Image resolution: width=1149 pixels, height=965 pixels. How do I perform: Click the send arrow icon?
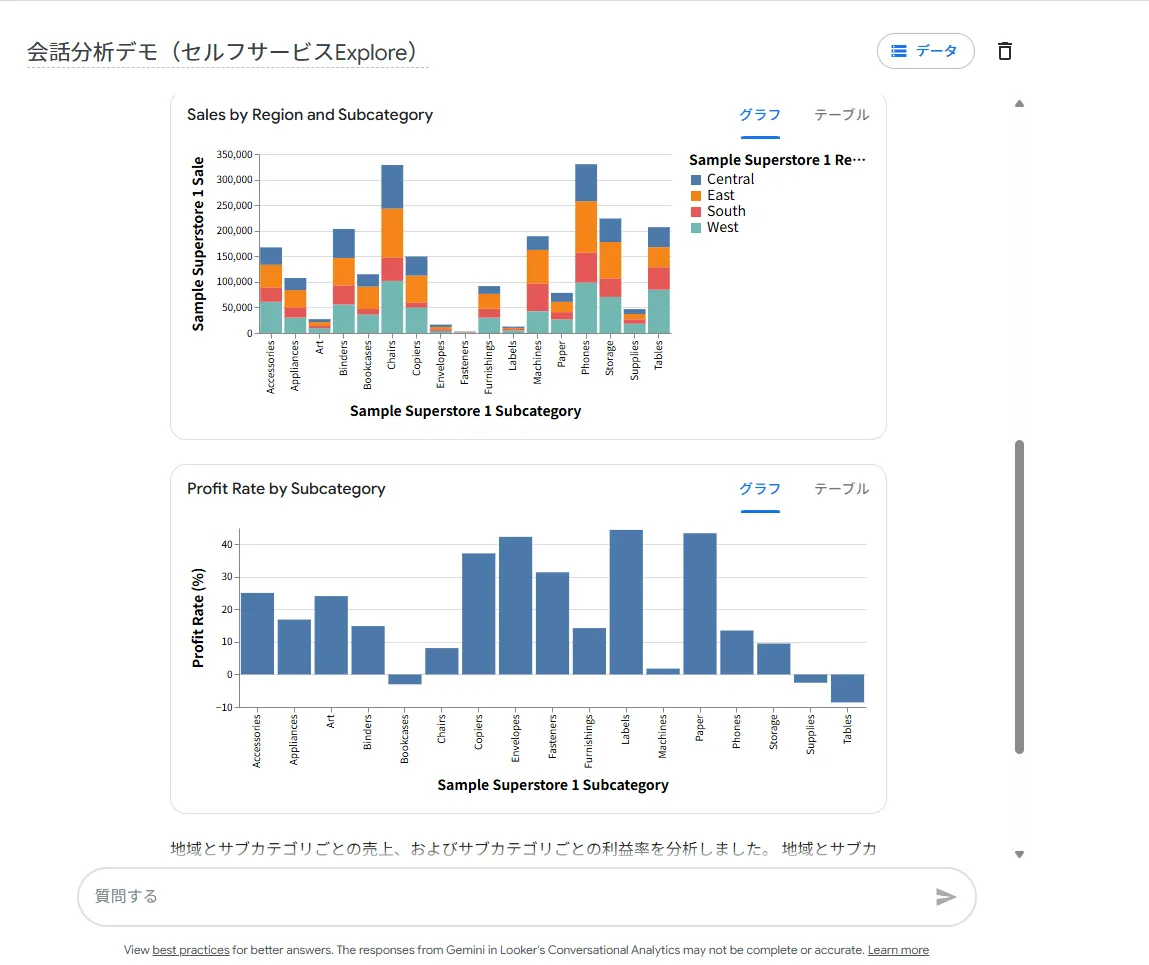[945, 897]
